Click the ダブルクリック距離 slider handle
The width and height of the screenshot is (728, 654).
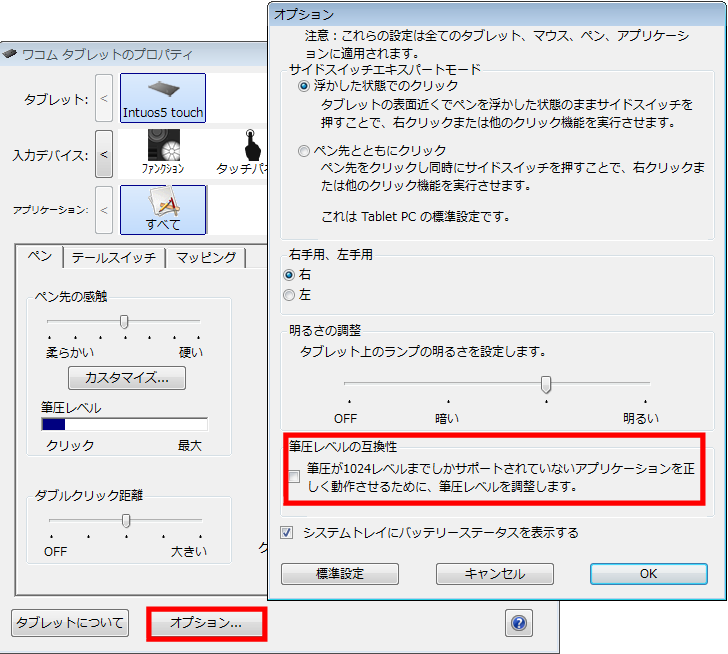coord(126,520)
